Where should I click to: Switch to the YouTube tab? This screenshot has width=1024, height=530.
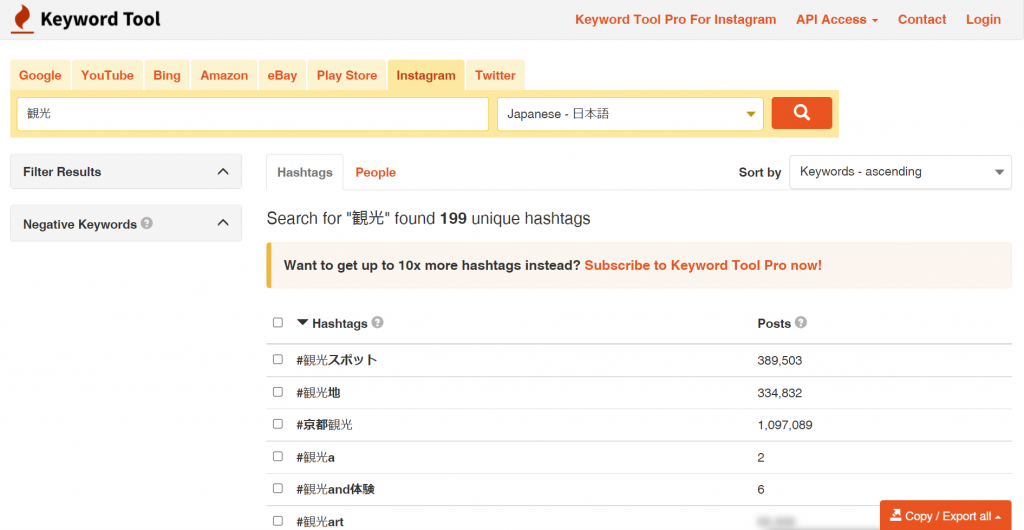(x=107, y=75)
